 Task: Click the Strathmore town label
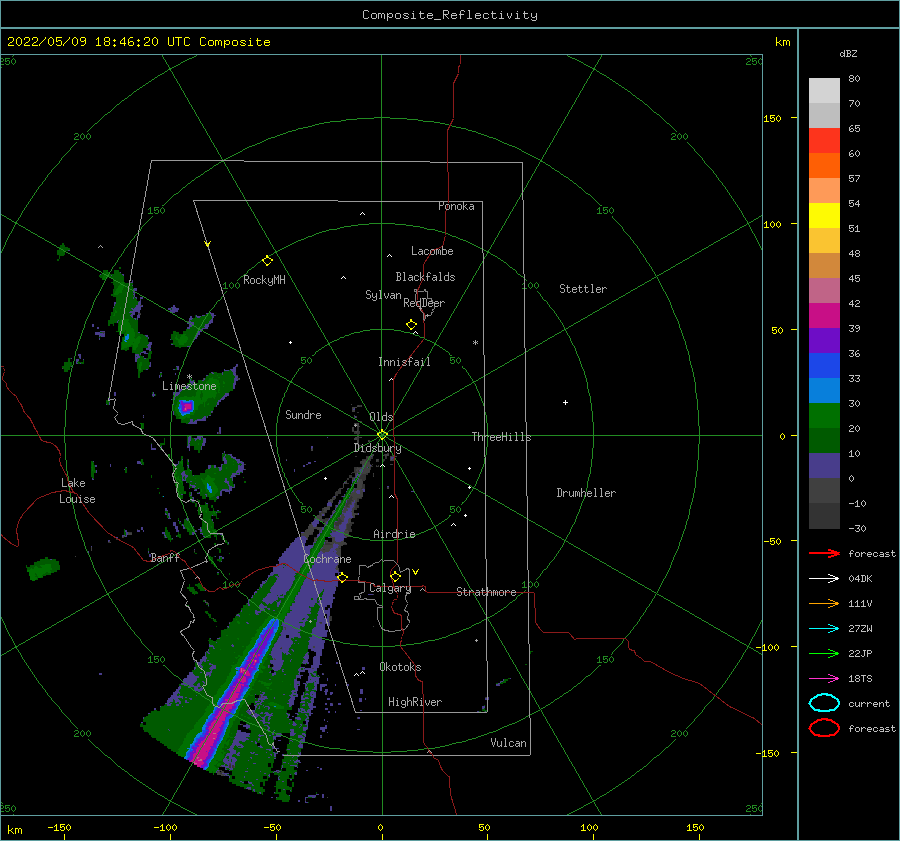click(486, 592)
